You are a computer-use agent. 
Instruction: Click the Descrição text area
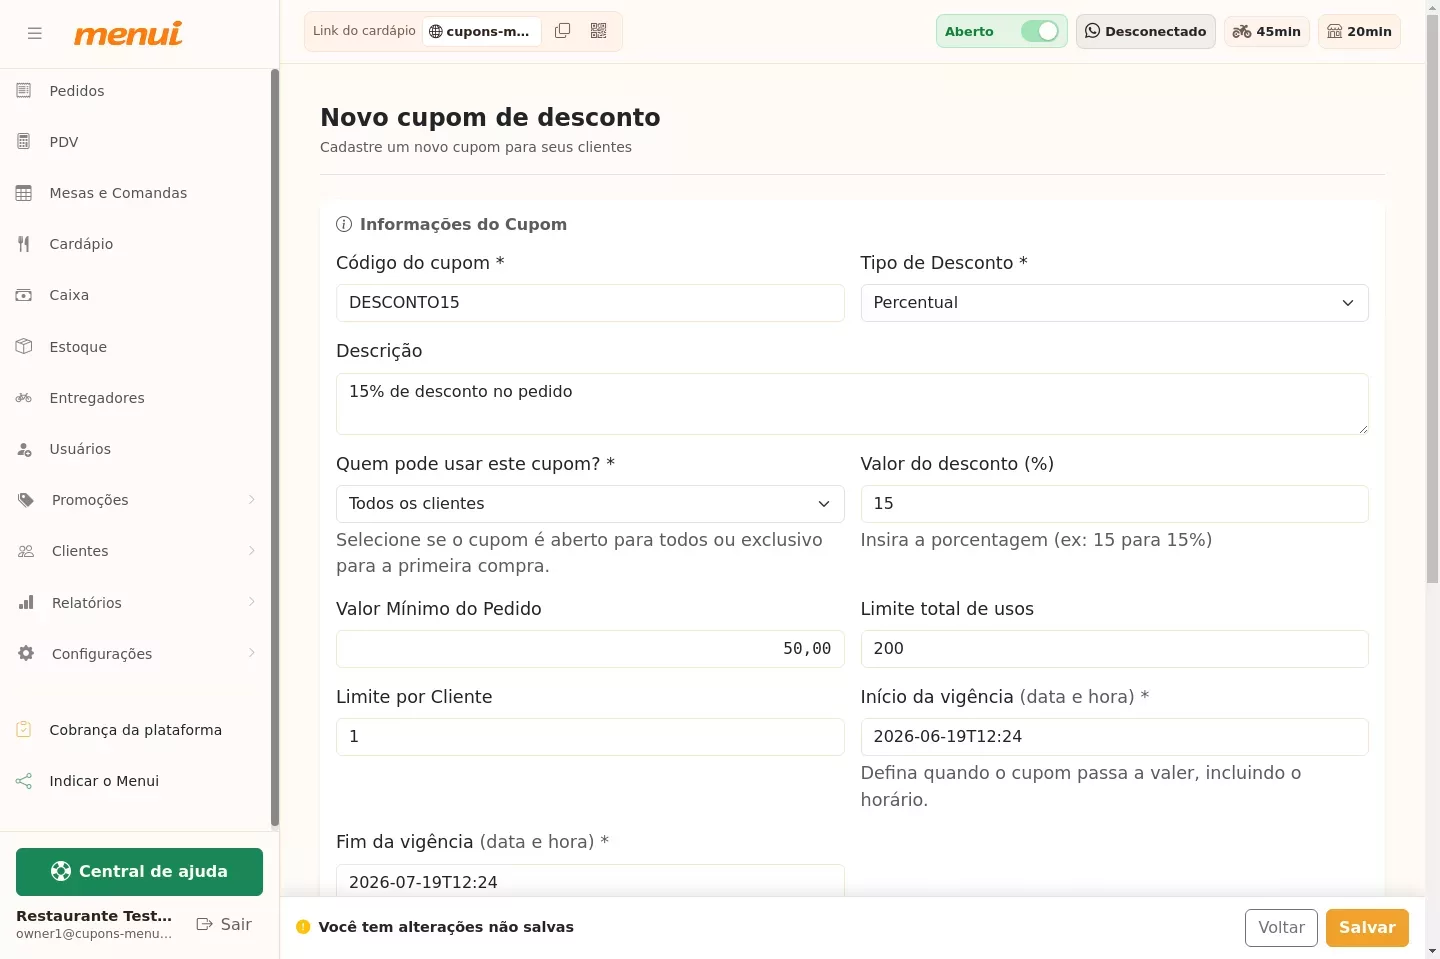pyautogui.click(x=852, y=404)
